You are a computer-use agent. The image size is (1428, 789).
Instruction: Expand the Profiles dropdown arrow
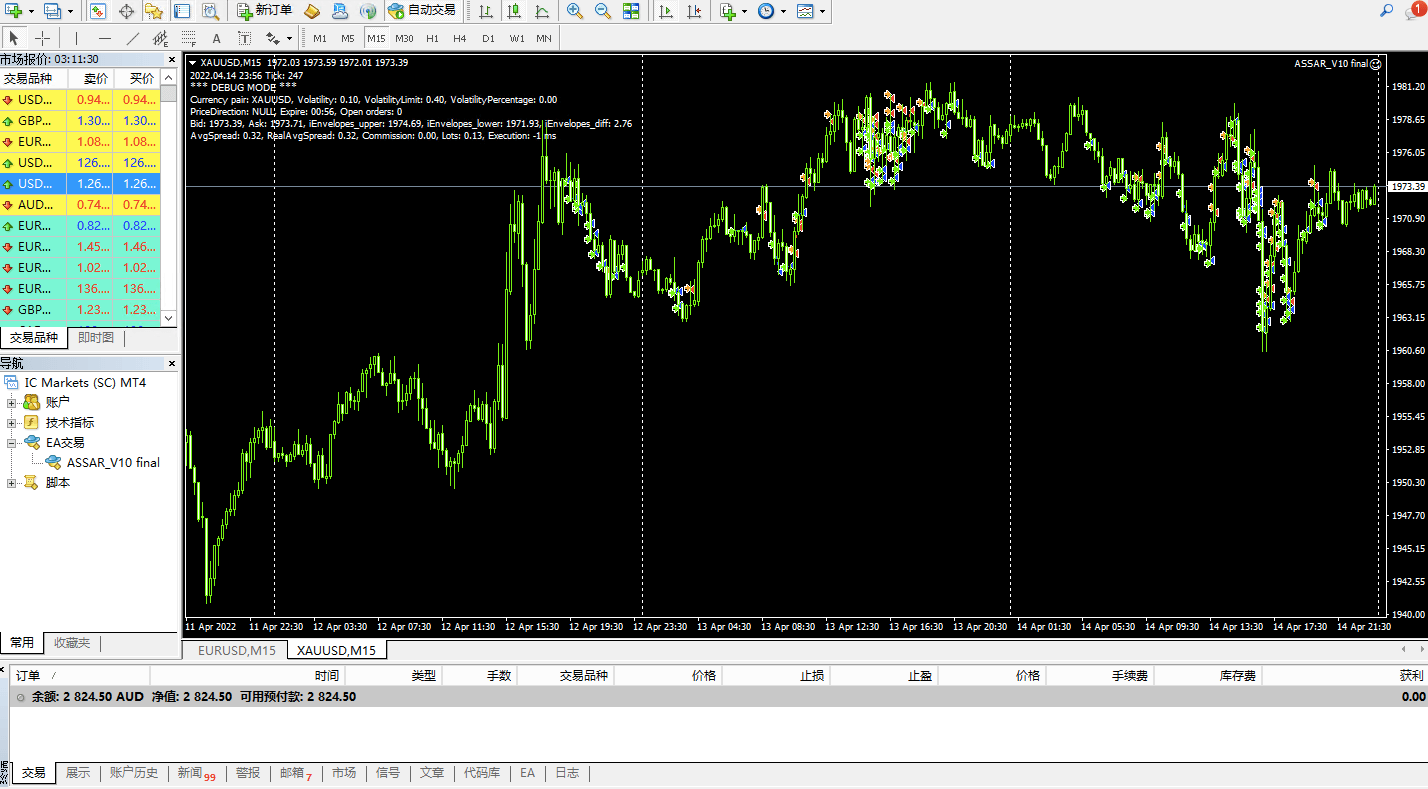click(69, 11)
